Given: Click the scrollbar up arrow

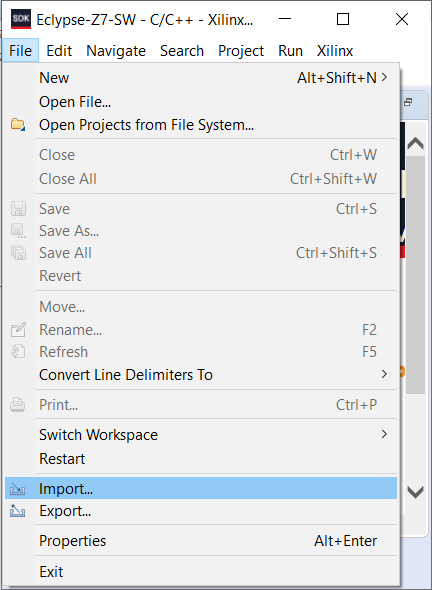Looking at the screenshot, I should tap(415, 143).
